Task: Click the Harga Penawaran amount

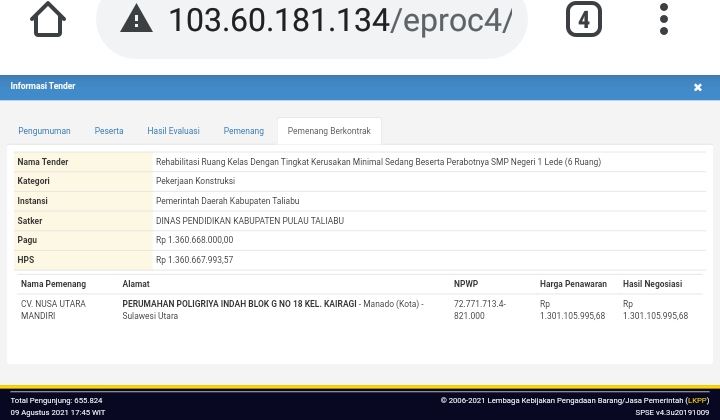Action: tap(573, 310)
